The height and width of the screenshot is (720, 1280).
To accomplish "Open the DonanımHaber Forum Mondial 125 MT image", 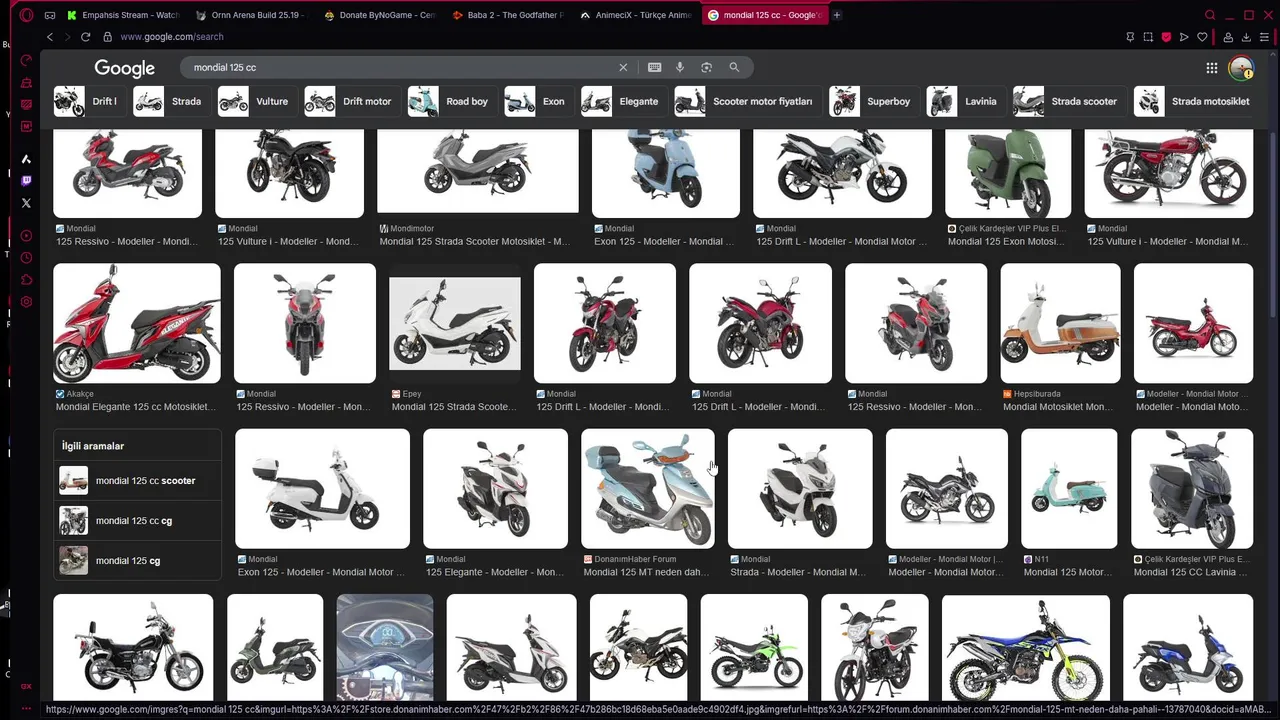I will coord(648,489).
